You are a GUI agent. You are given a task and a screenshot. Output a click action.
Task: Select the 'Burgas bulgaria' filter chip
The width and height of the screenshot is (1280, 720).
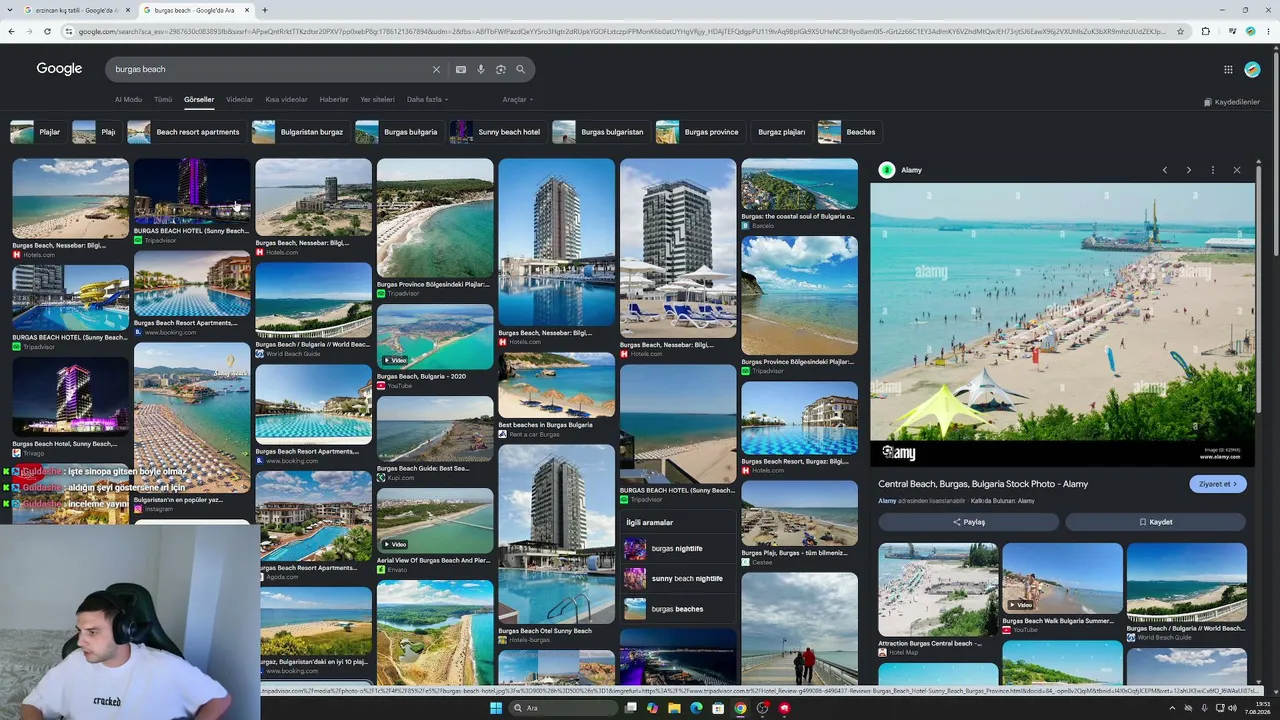pyautogui.click(x=399, y=132)
